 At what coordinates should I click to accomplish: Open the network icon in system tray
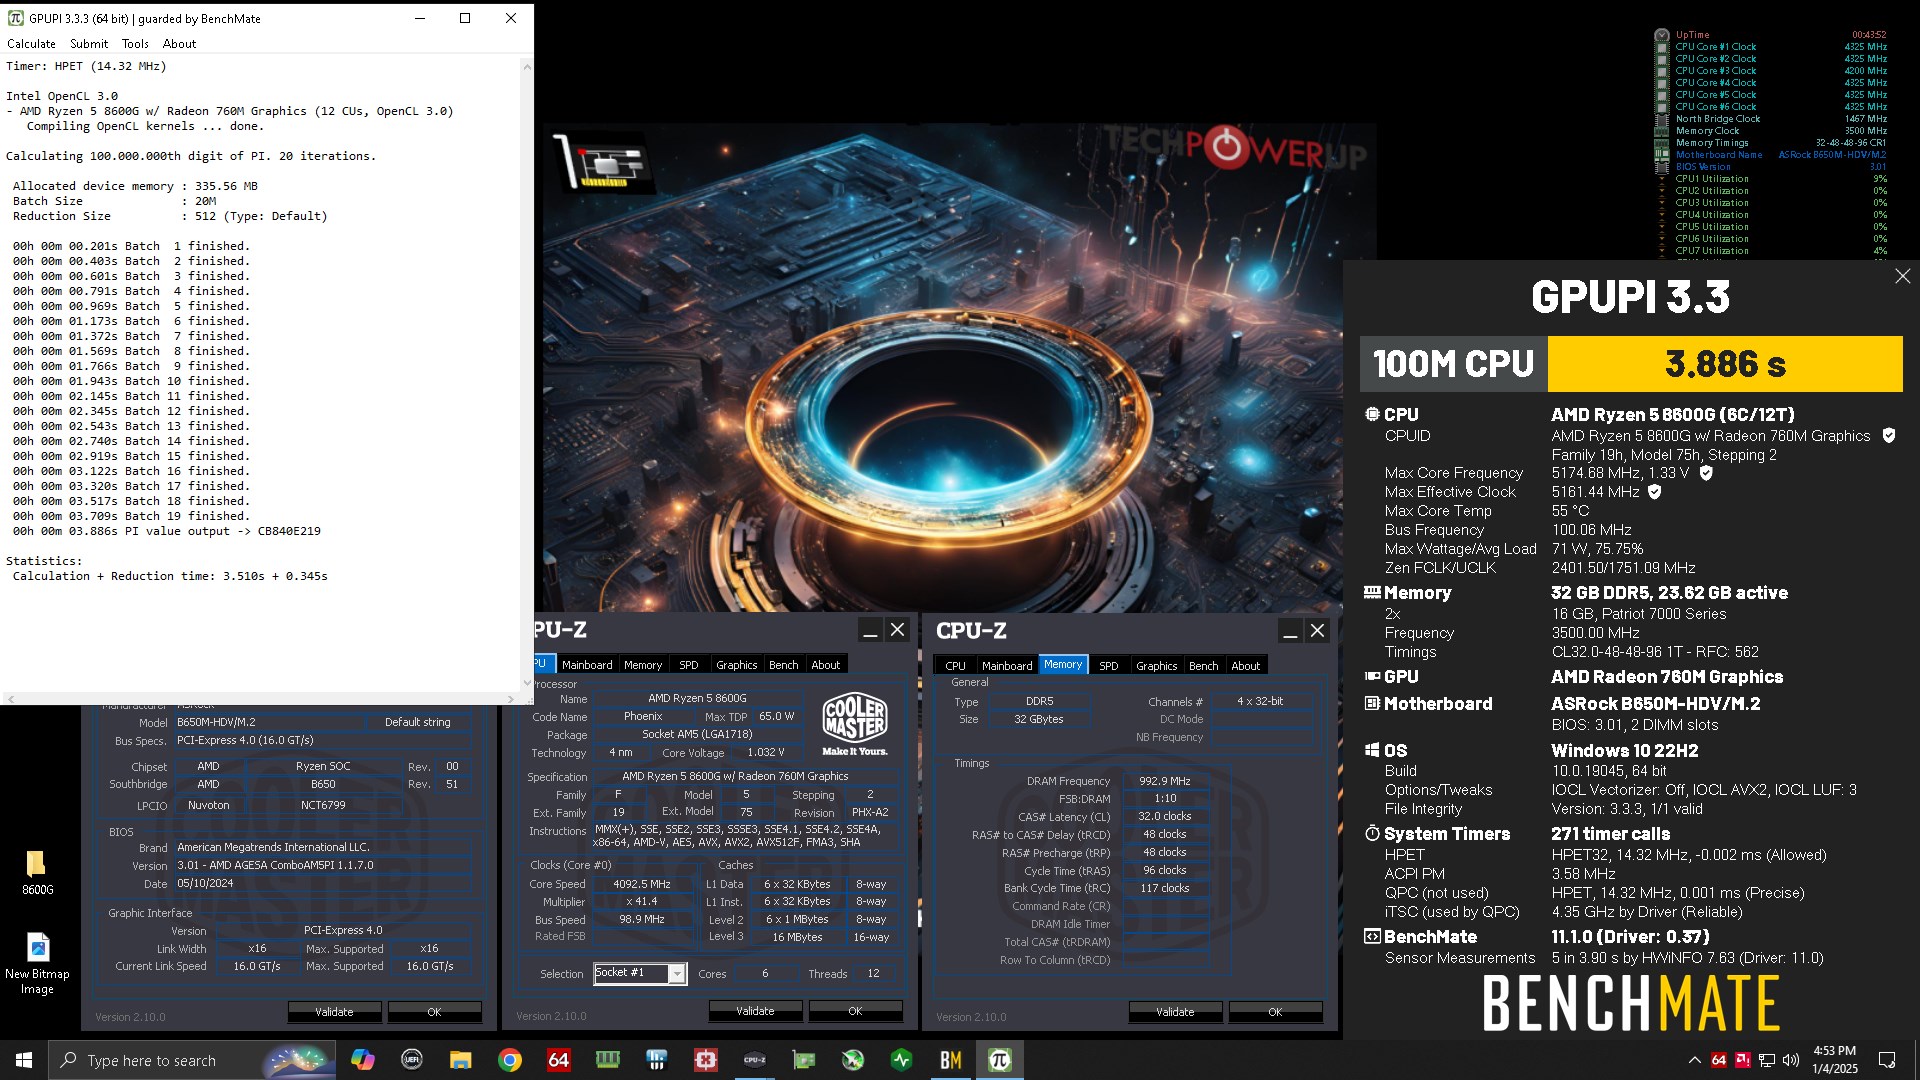[x=1766, y=1060]
